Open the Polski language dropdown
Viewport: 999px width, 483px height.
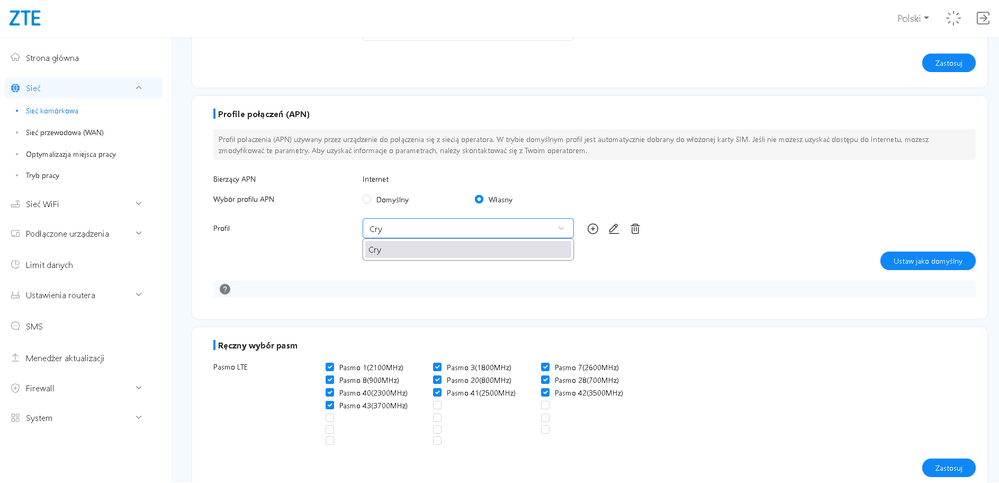pos(913,18)
